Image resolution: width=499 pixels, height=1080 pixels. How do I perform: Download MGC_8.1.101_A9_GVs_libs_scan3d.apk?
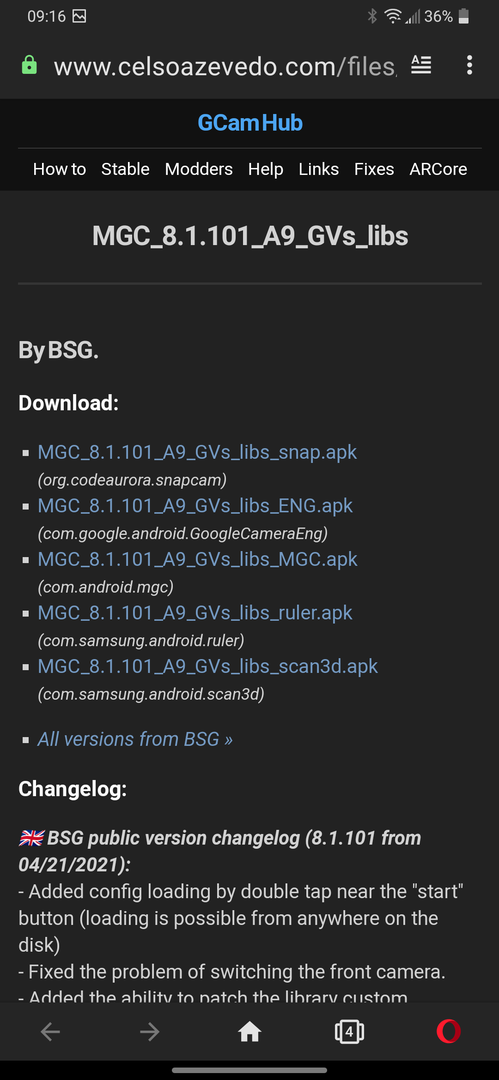click(207, 666)
